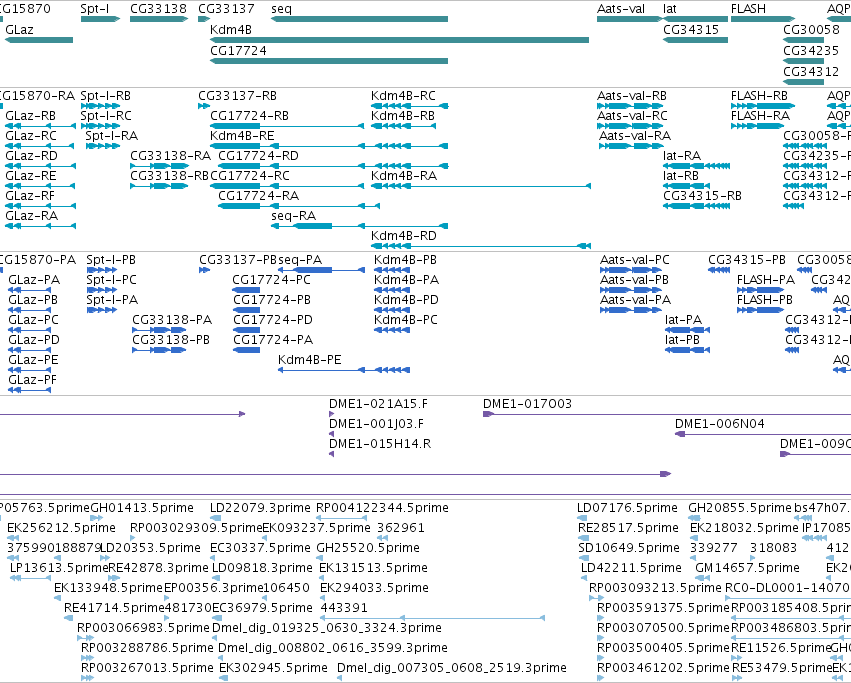Select the seq-PA protein glyph

click(322, 270)
